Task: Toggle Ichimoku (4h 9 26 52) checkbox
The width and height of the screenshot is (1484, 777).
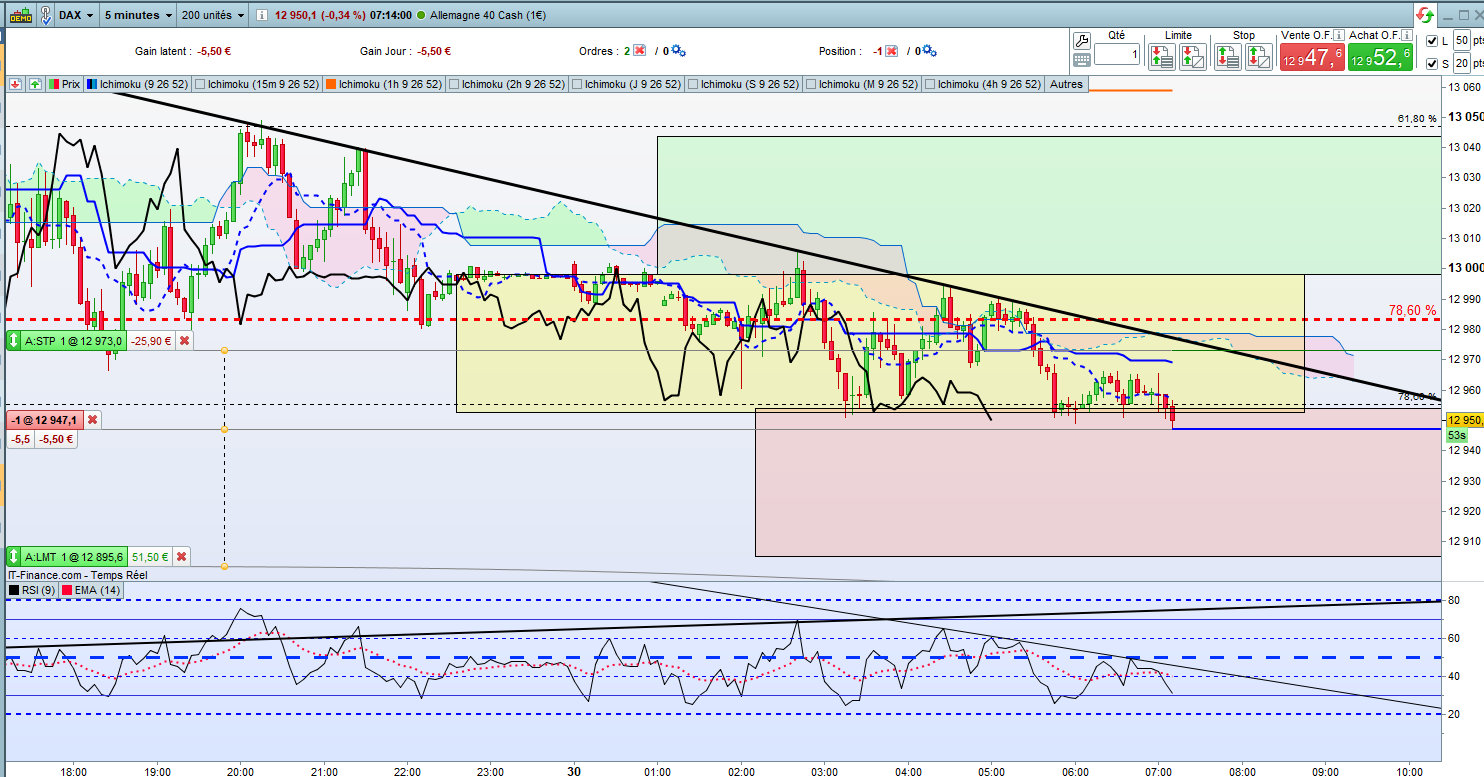Action: coord(930,85)
